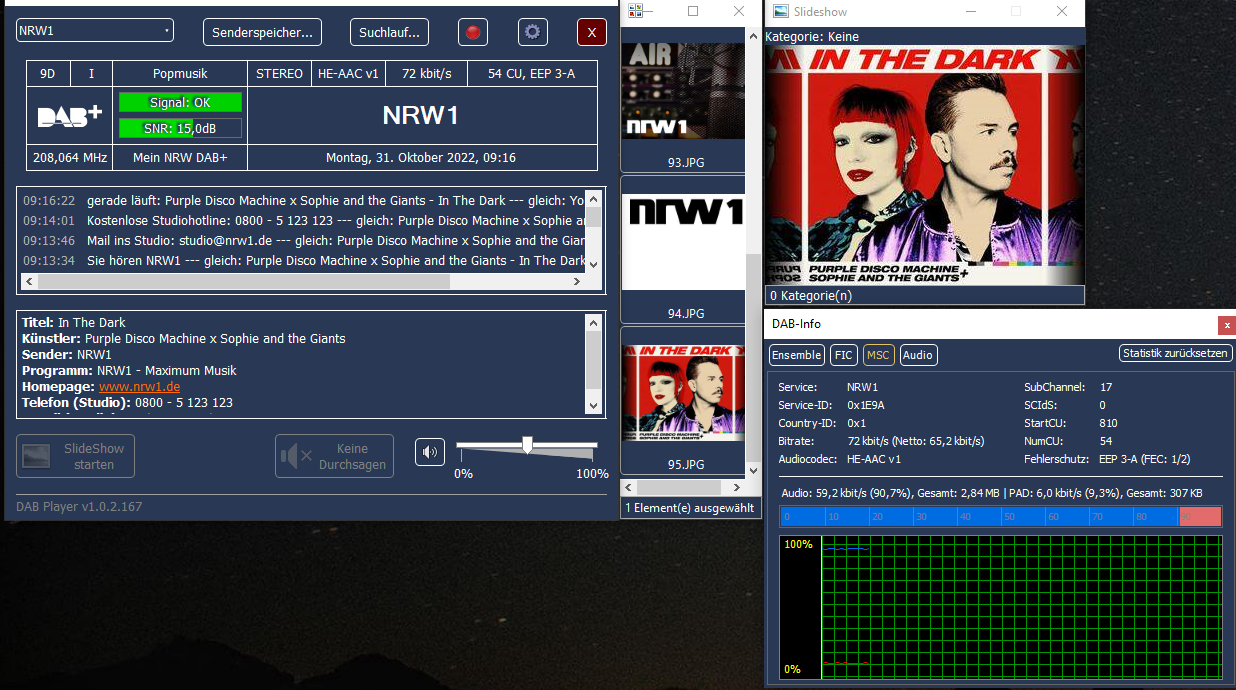This screenshot has width=1236, height=690.
Task: Select the 95.JPG thumbnail
Action: point(685,395)
